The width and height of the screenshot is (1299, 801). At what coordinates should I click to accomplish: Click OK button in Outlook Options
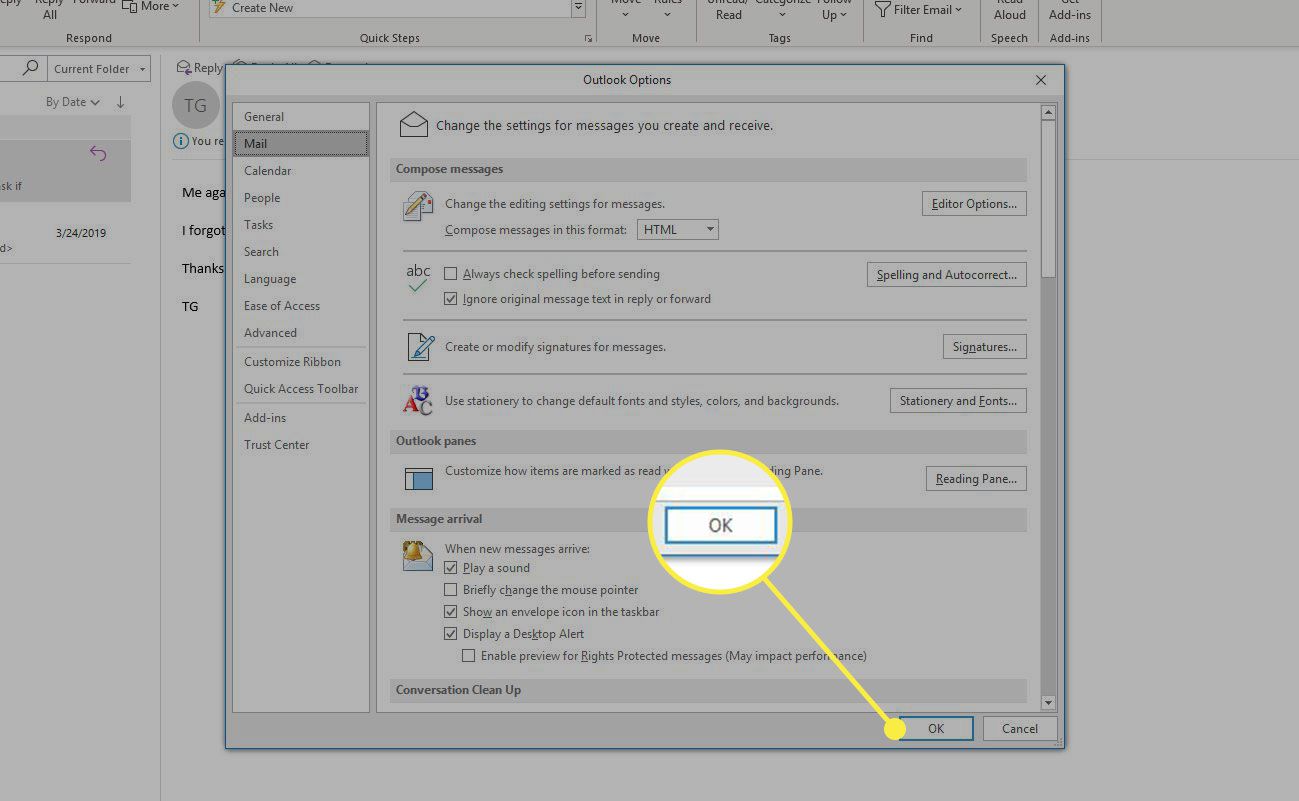935,729
